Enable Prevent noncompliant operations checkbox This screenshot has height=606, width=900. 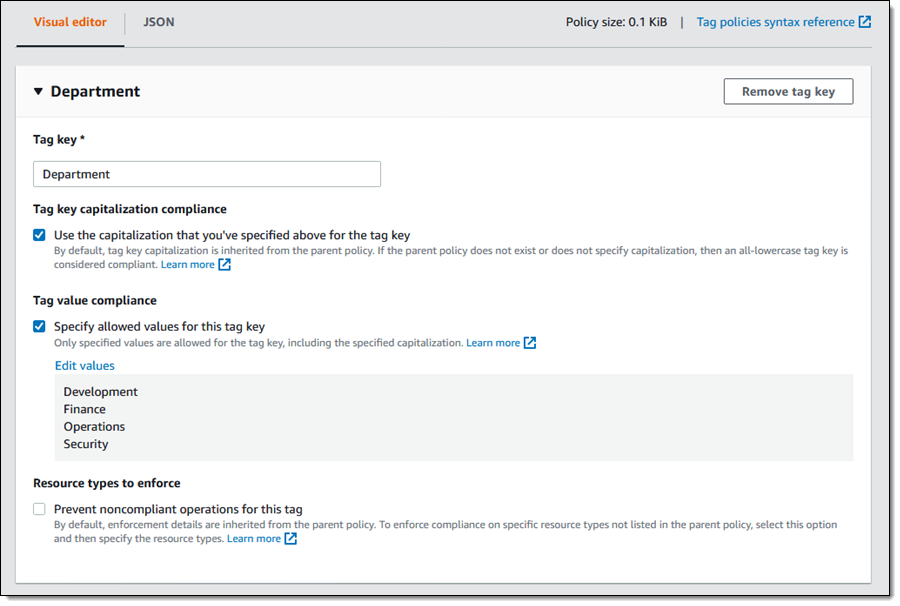point(39,509)
